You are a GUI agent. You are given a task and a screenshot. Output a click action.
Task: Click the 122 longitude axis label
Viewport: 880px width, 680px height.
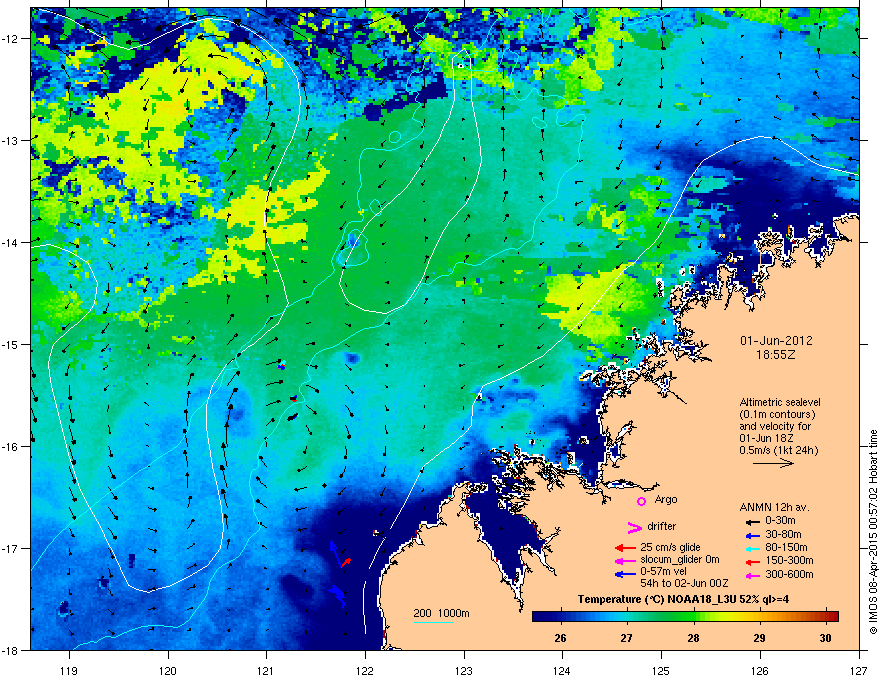pyautogui.click(x=365, y=670)
